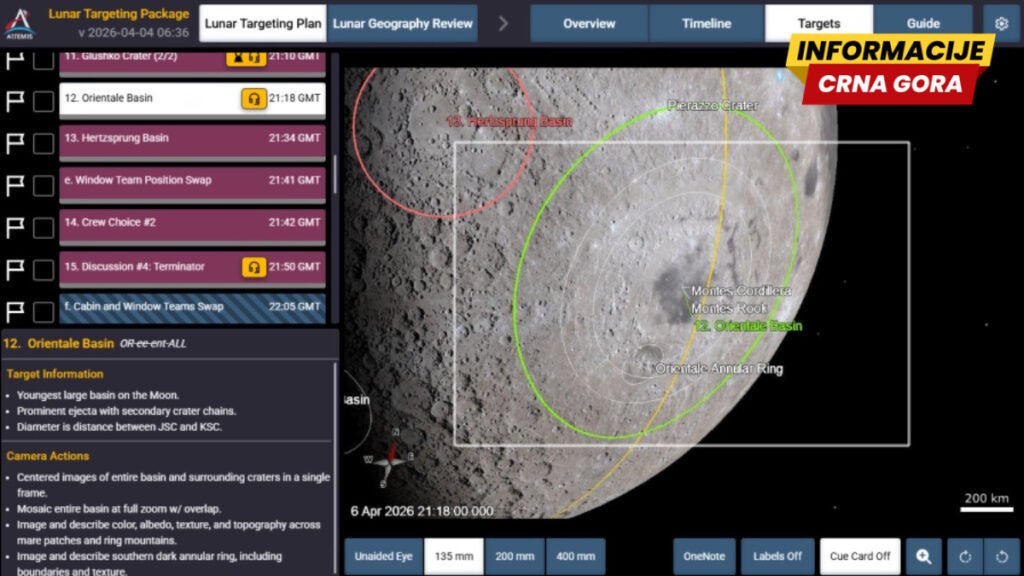Select the 400 mm lens button
The width and height of the screenshot is (1024, 576).
575,557
